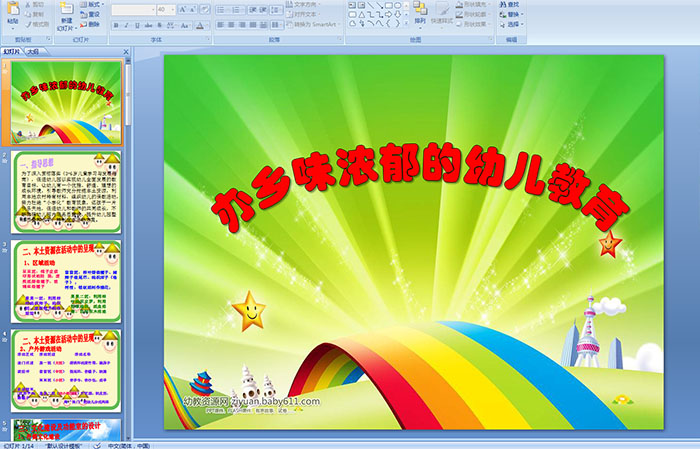Open the Shape Fill (形状填充) menu
This screenshot has height=449, width=700.
click(x=474, y=4)
